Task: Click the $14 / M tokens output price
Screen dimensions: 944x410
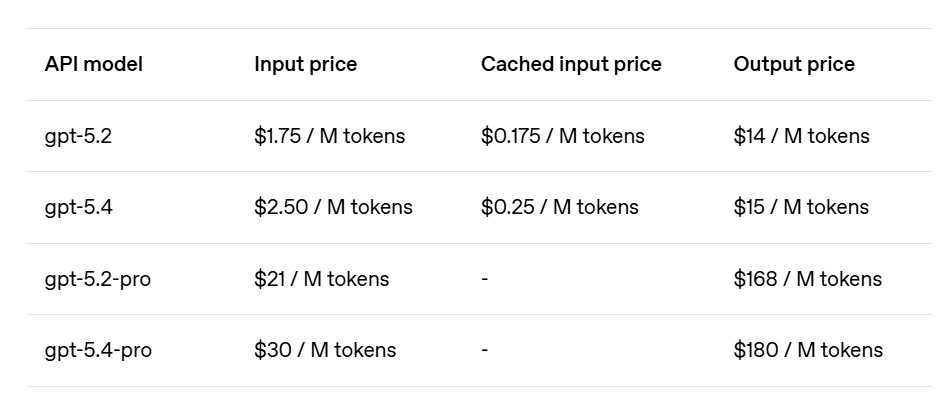Action: [801, 136]
